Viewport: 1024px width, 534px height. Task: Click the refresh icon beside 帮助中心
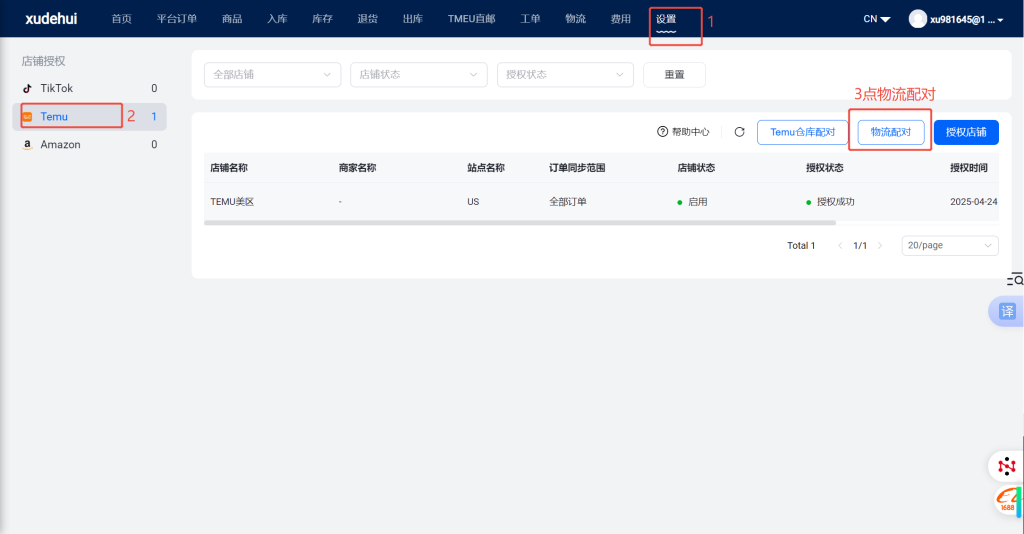point(740,132)
